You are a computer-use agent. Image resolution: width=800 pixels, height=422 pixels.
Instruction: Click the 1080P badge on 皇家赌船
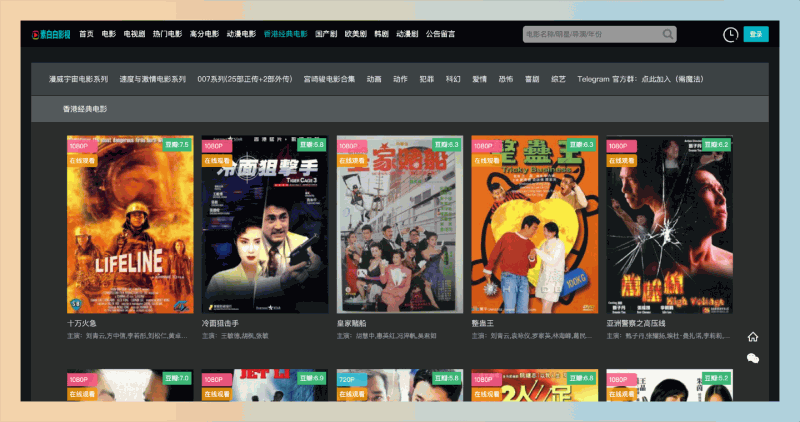tap(352, 146)
